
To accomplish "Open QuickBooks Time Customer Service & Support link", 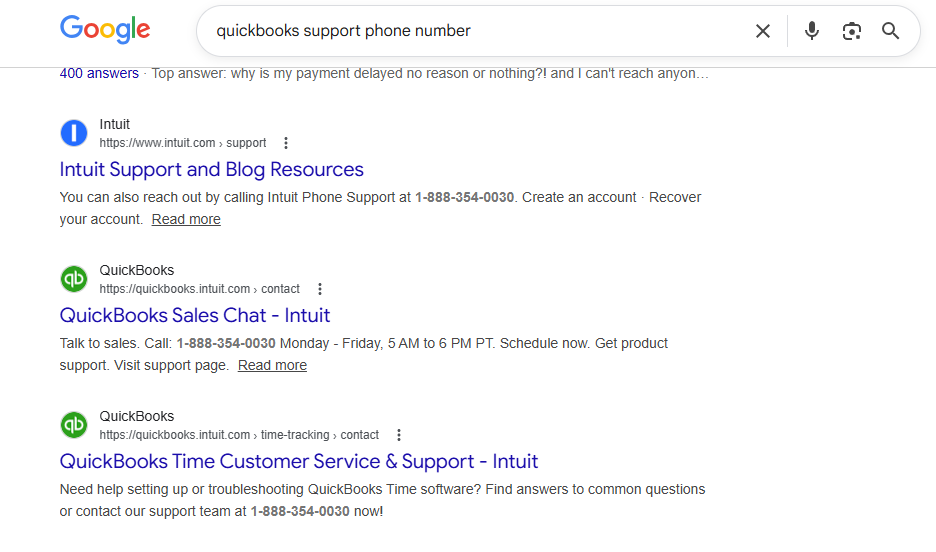I will (x=299, y=461).
